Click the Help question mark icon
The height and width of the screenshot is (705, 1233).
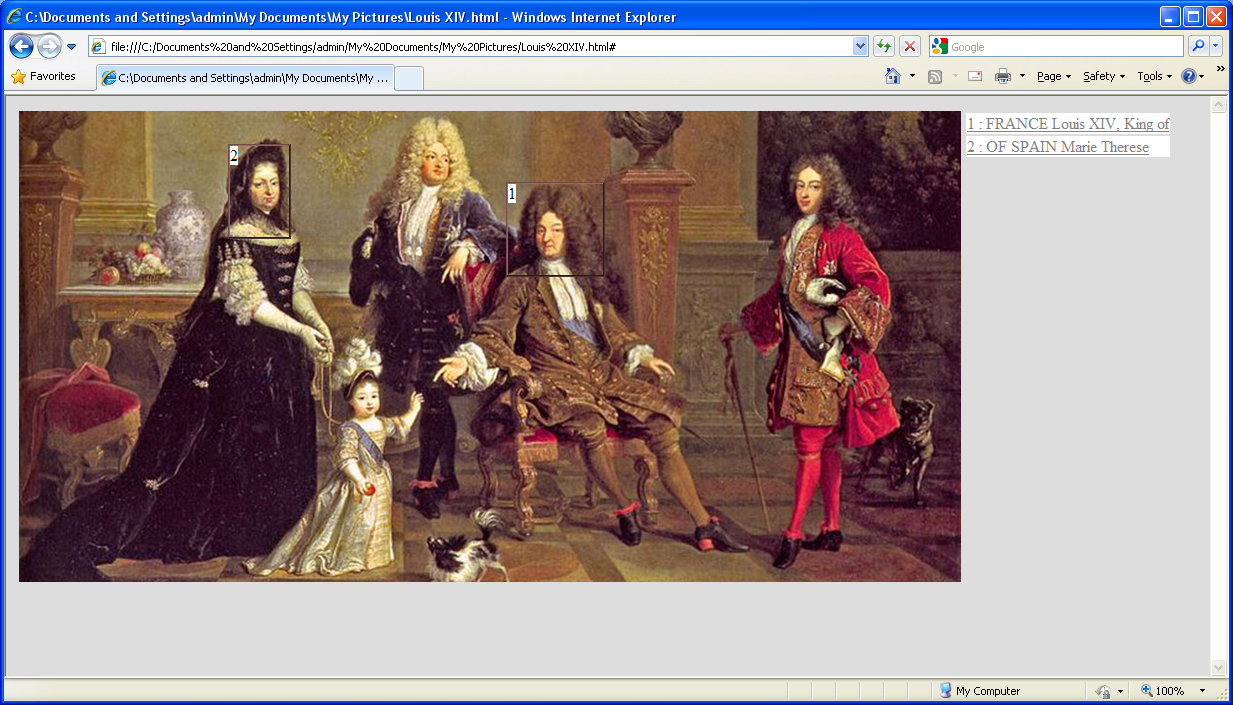click(1188, 76)
